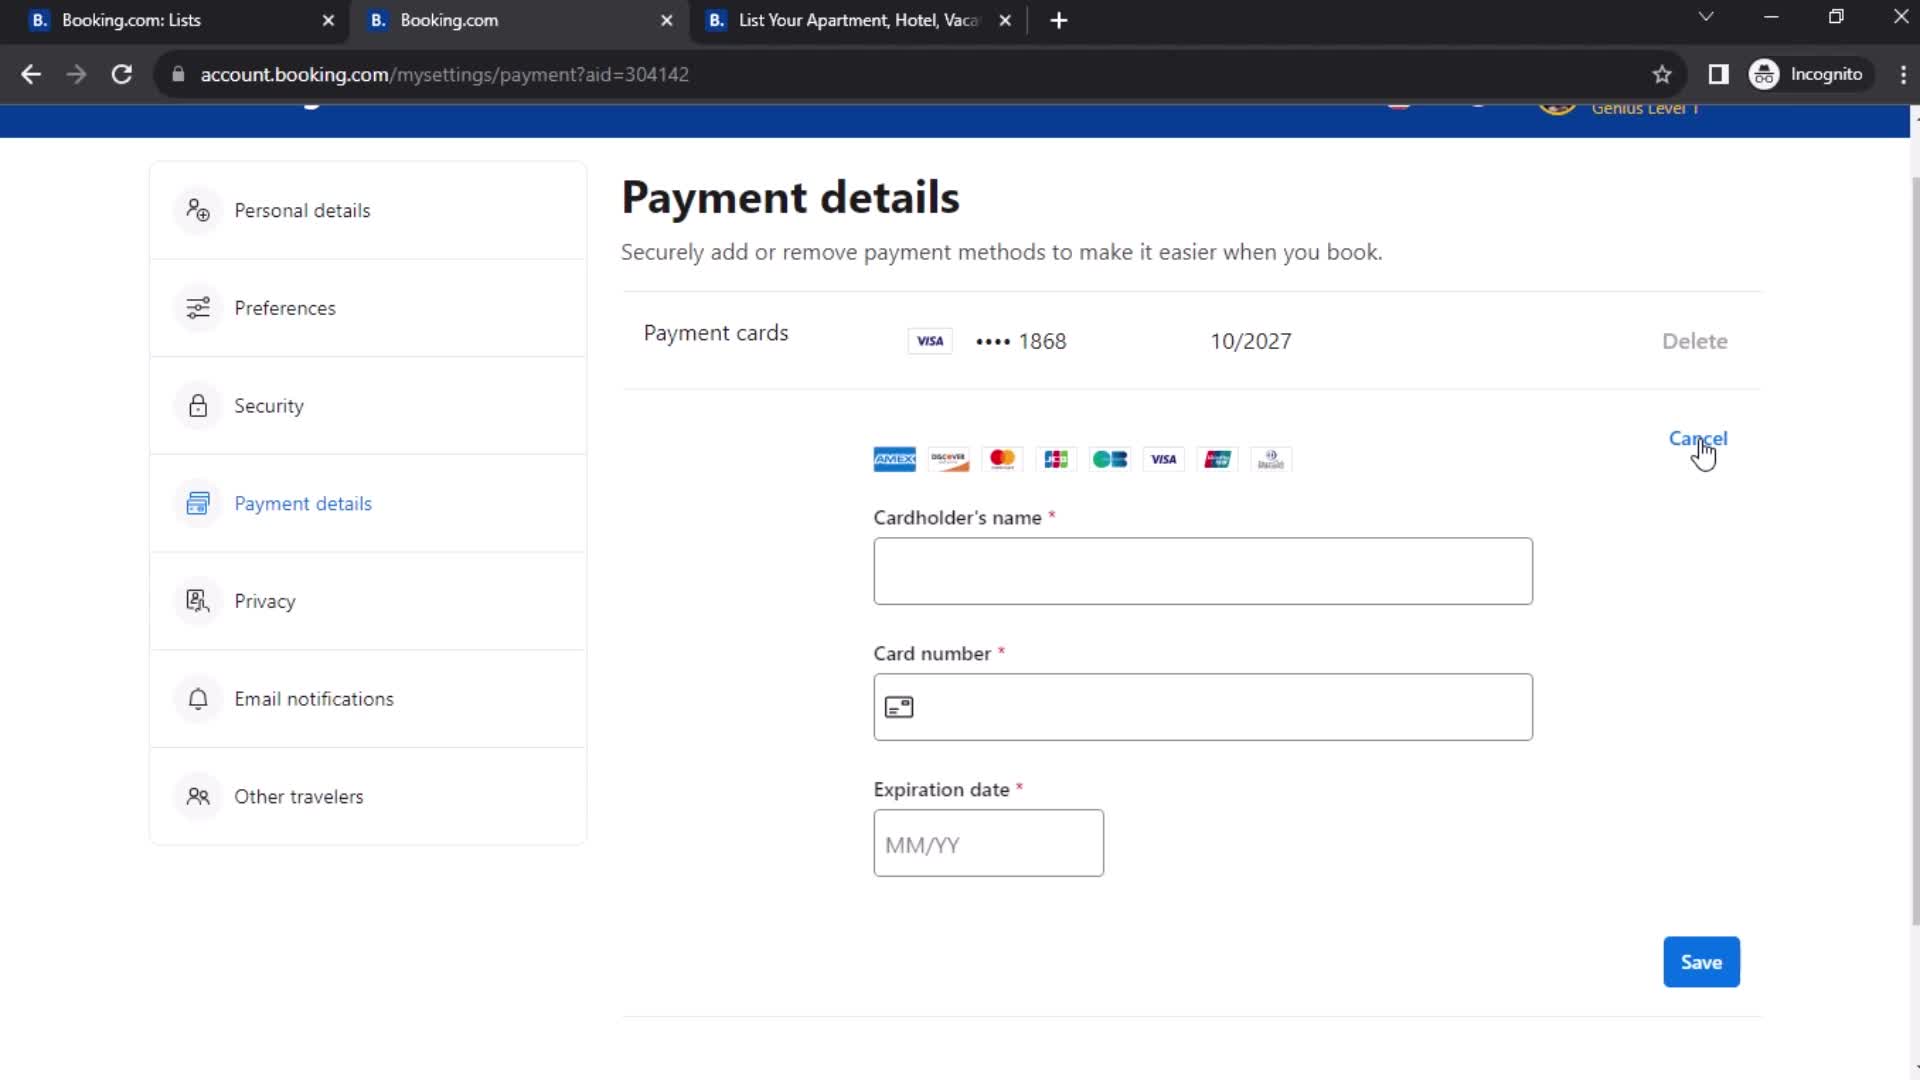Open Security settings
This screenshot has height=1080, width=1920.
tap(368, 406)
